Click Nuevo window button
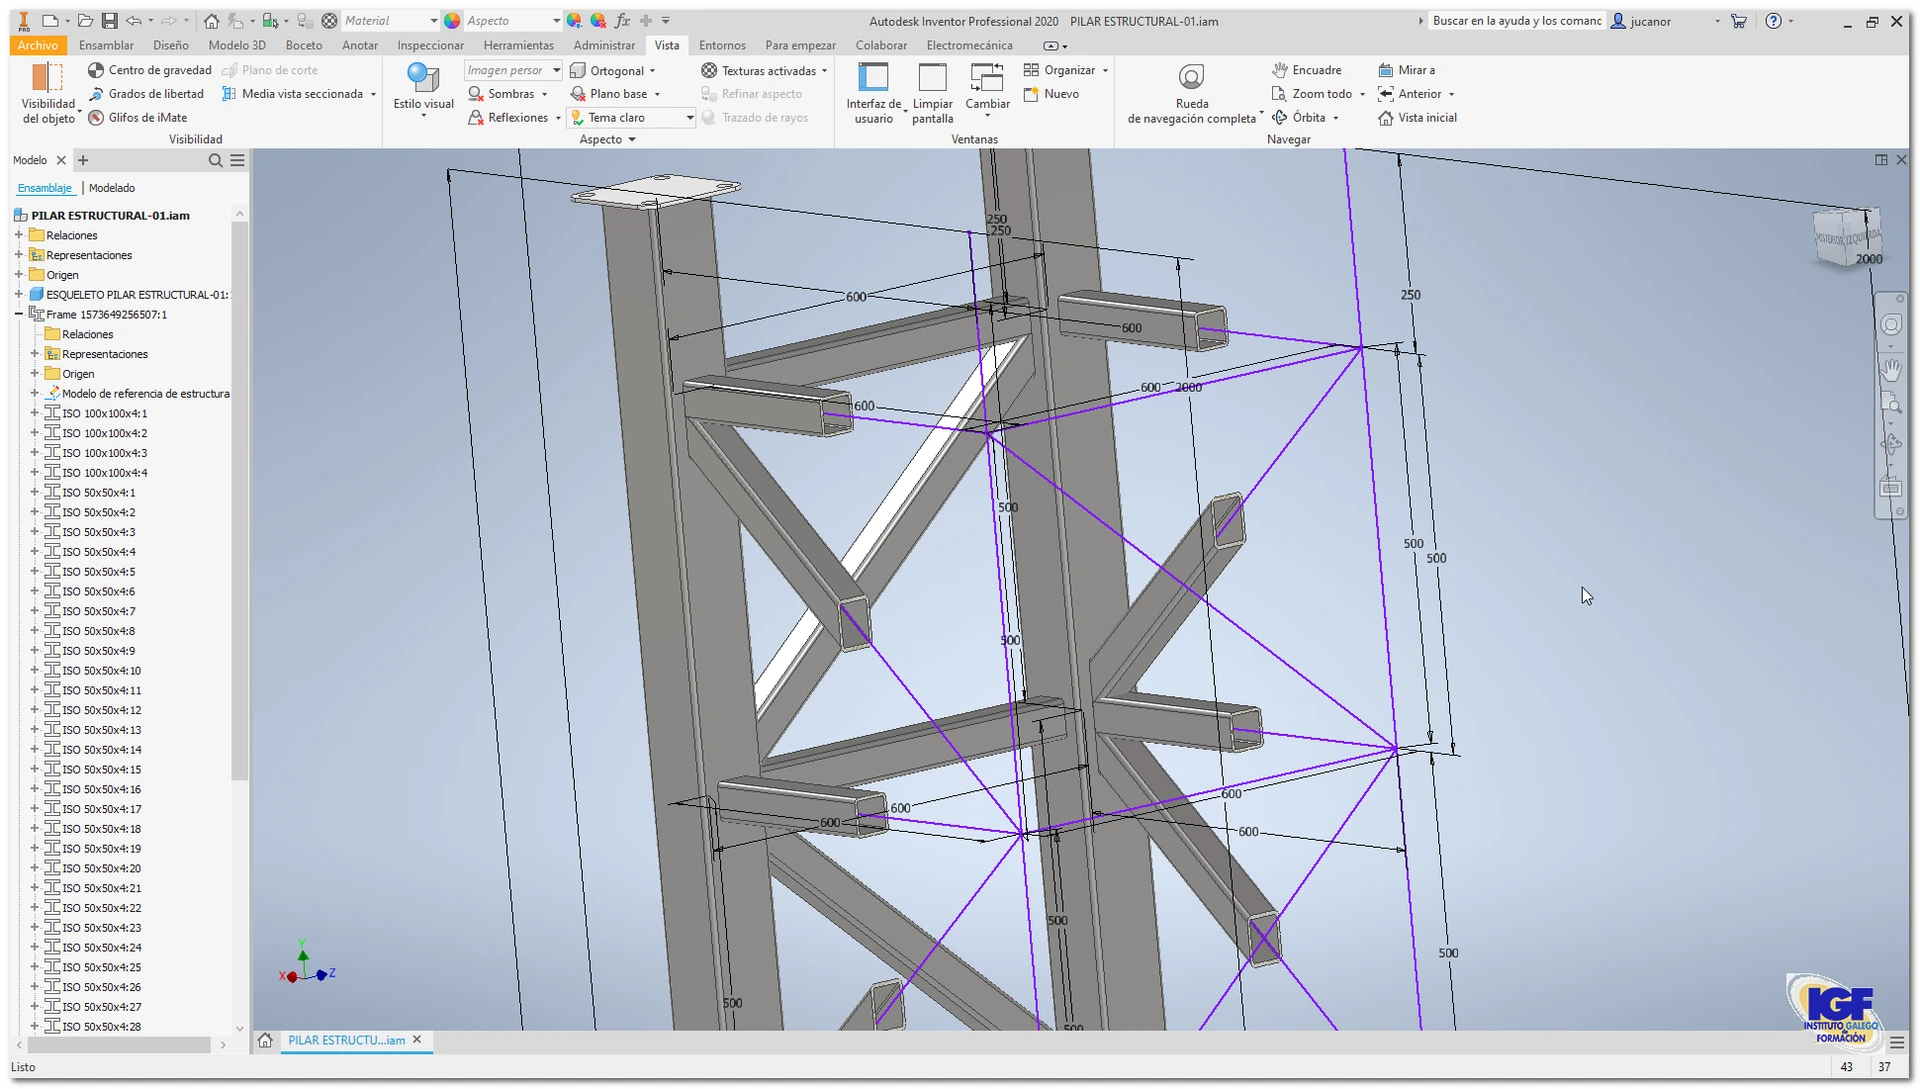Screen dimensions: 1920x1089 1051,94
